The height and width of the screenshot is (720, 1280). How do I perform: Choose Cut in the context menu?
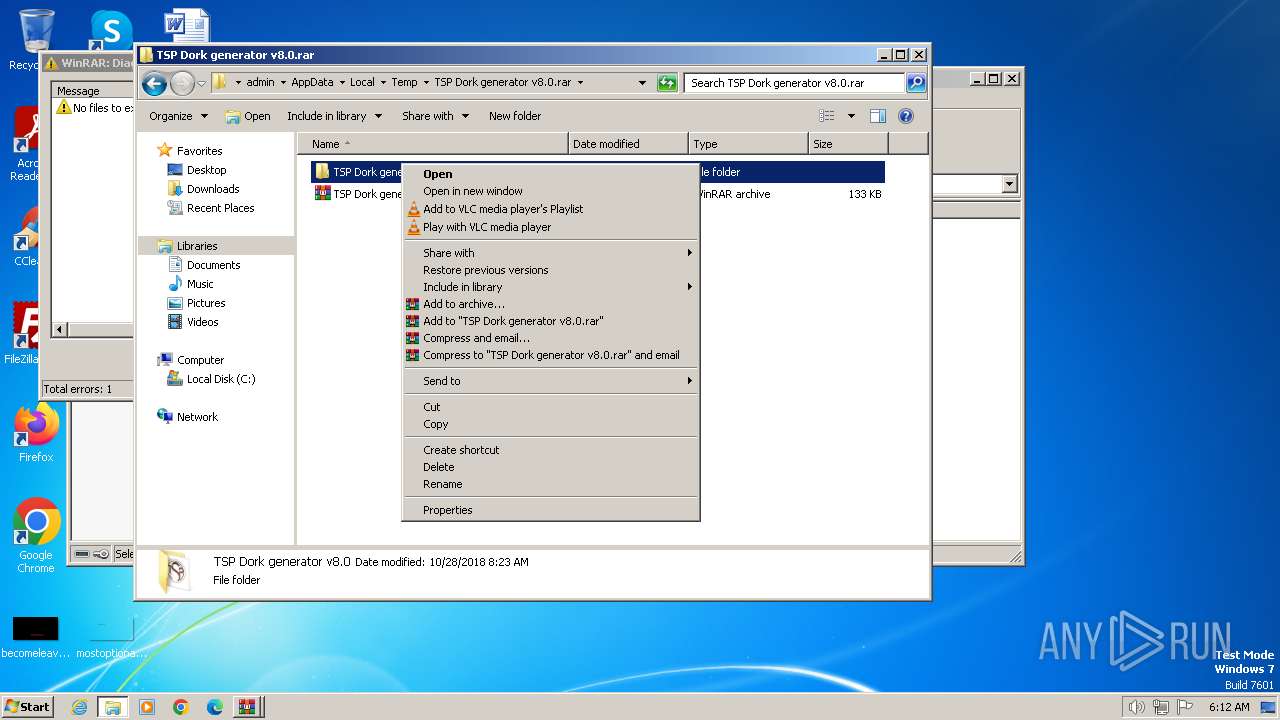tap(550, 407)
